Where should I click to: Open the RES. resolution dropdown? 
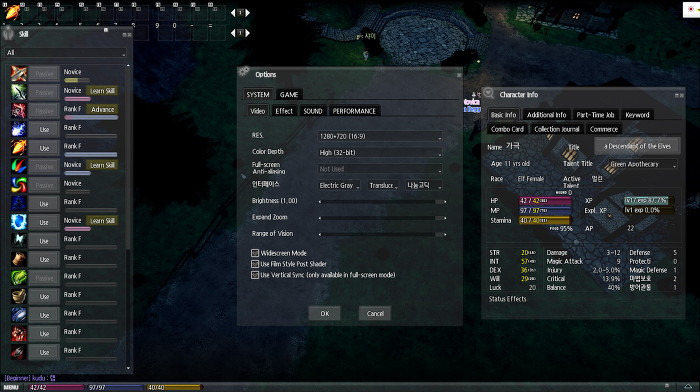click(x=380, y=136)
